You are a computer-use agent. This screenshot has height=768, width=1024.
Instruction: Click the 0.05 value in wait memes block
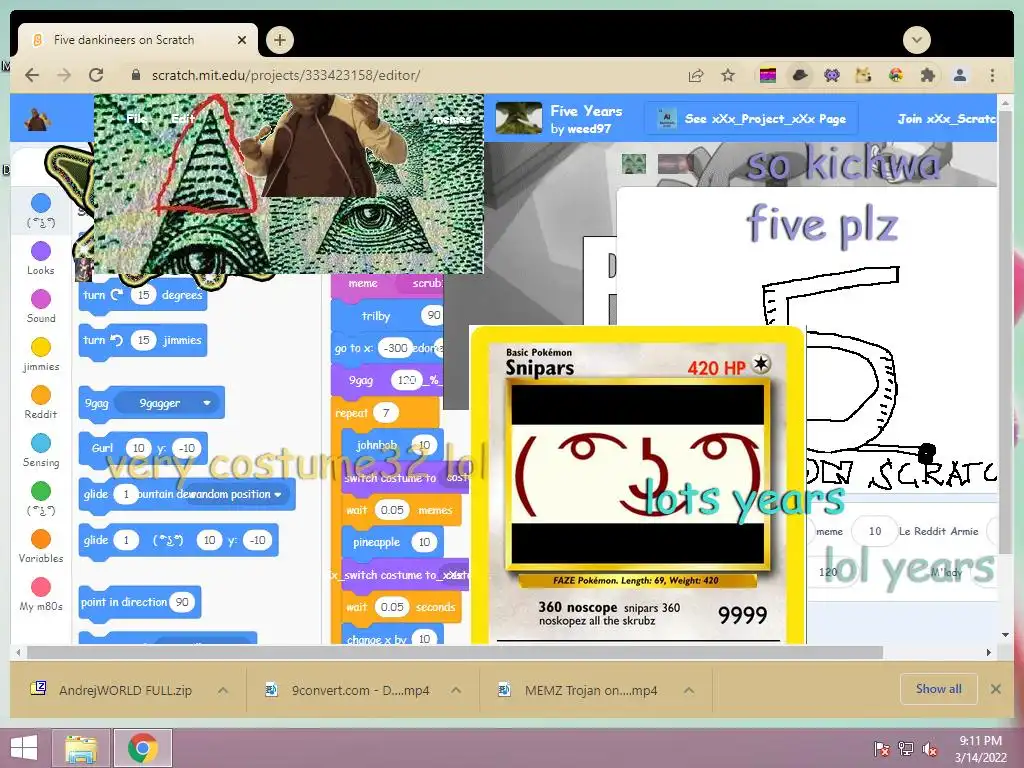click(x=392, y=510)
